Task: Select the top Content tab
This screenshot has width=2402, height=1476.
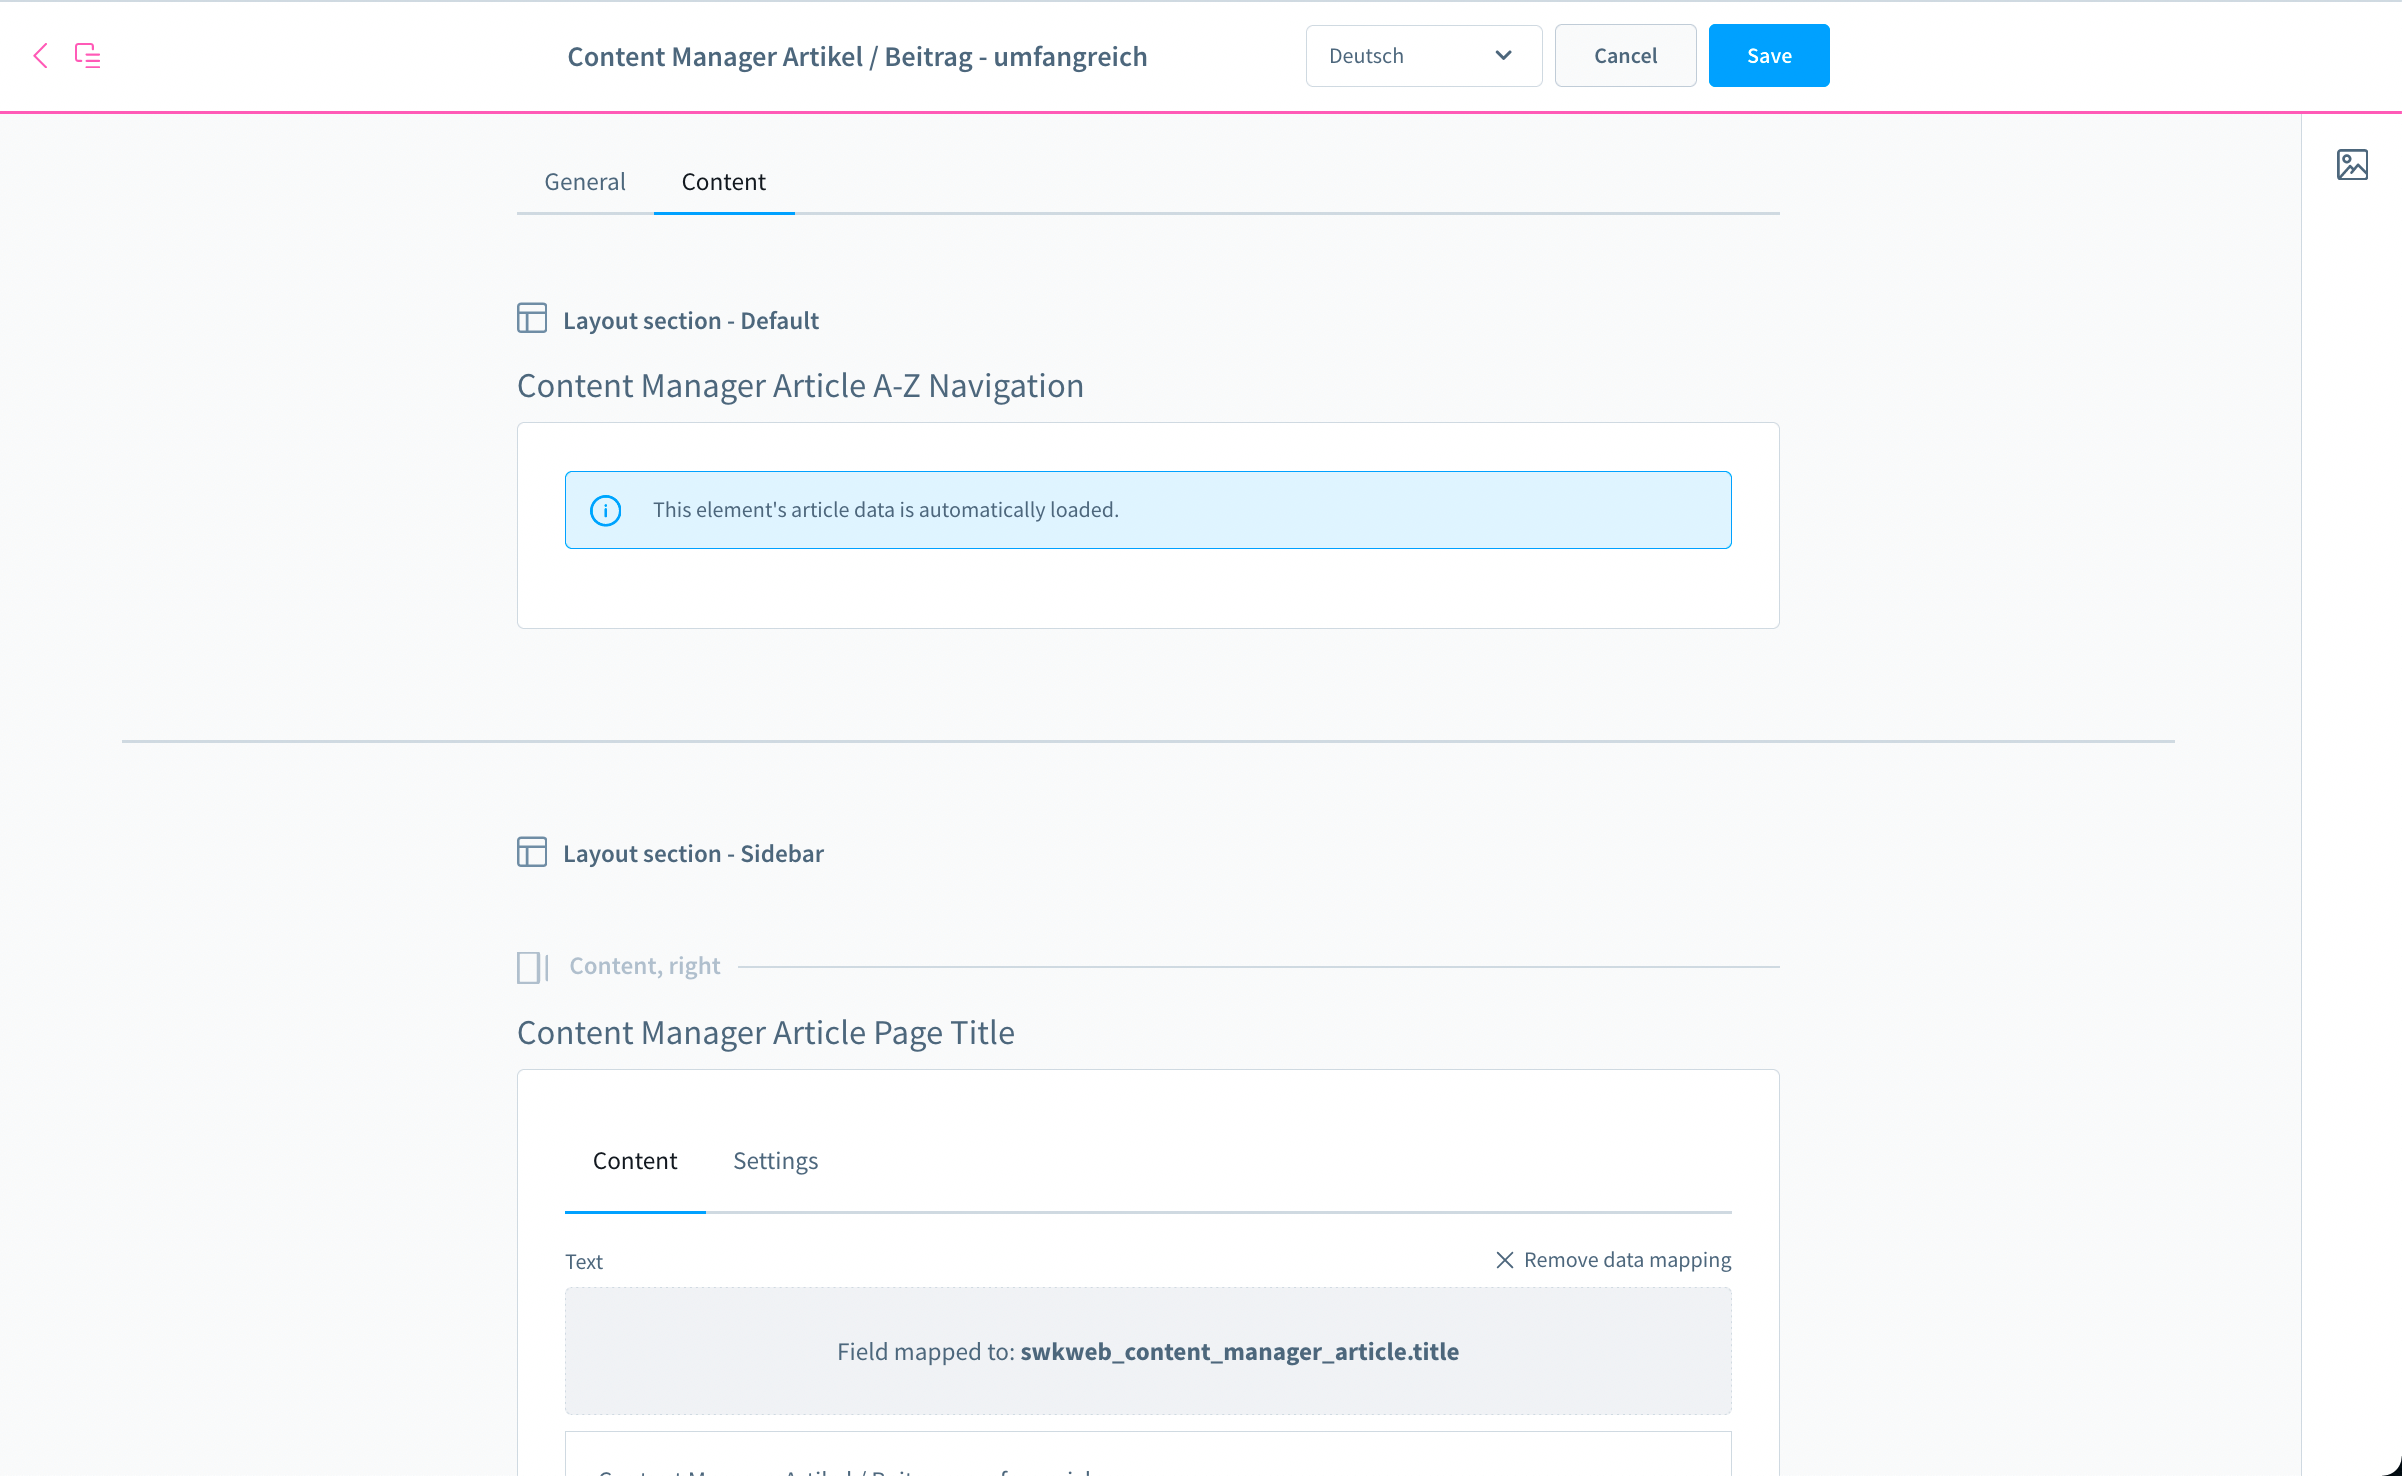Action: 724,182
